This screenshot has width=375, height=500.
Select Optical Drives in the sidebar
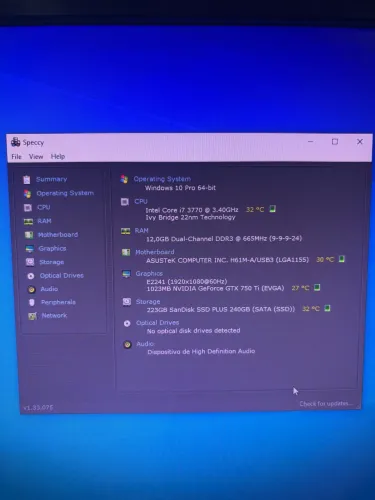click(x=62, y=276)
